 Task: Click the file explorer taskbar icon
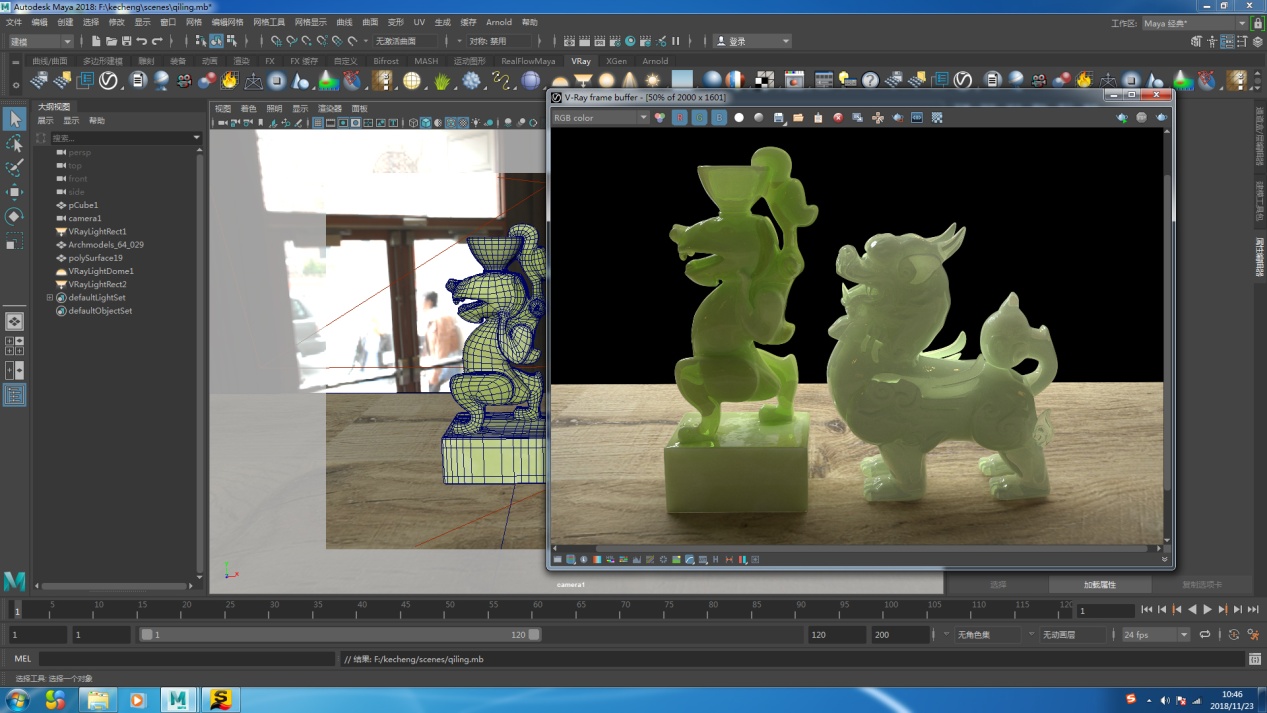[x=98, y=700]
